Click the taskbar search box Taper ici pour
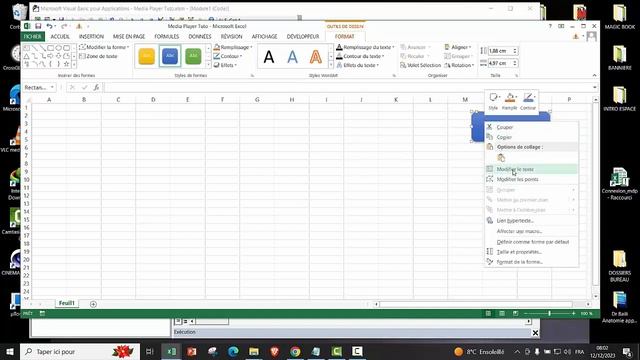The width and height of the screenshot is (640, 360). [80, 351]
